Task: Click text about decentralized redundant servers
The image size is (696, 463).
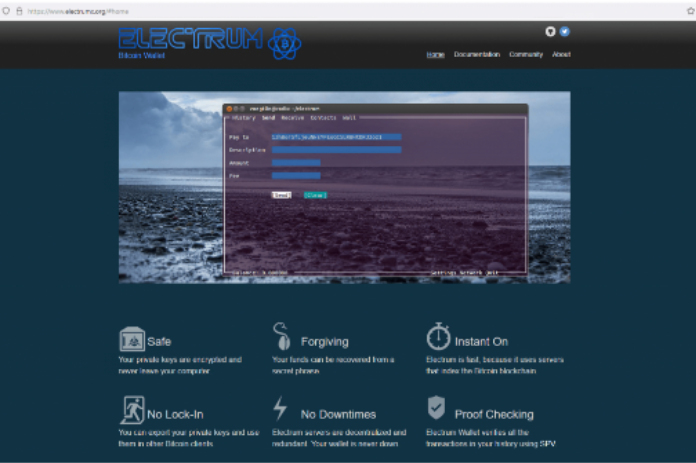Action: point(339,438)
